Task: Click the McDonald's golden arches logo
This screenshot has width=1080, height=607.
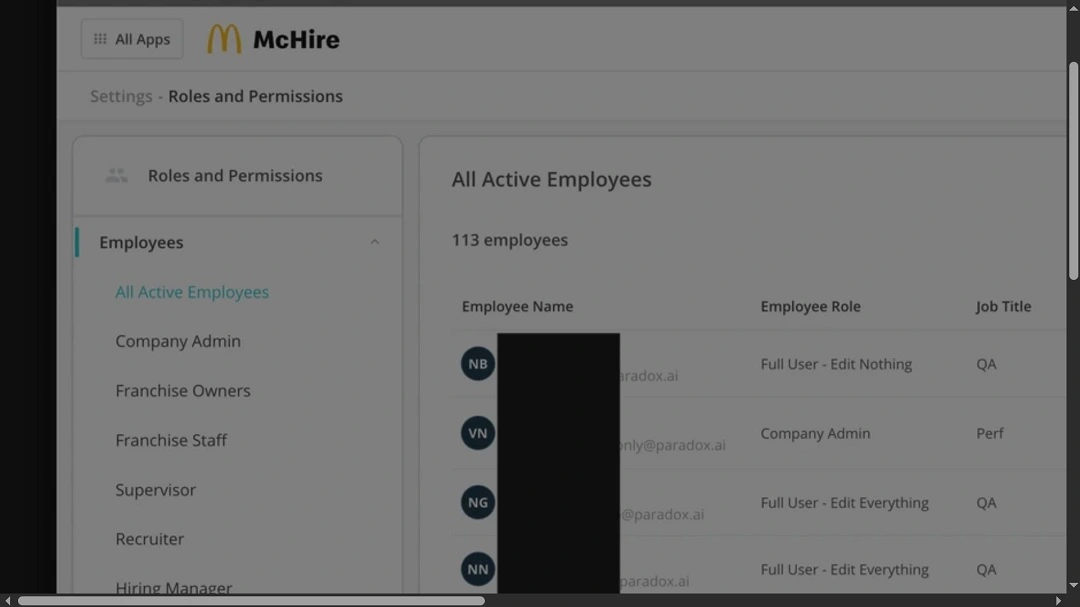Action: tap(224, 39)
